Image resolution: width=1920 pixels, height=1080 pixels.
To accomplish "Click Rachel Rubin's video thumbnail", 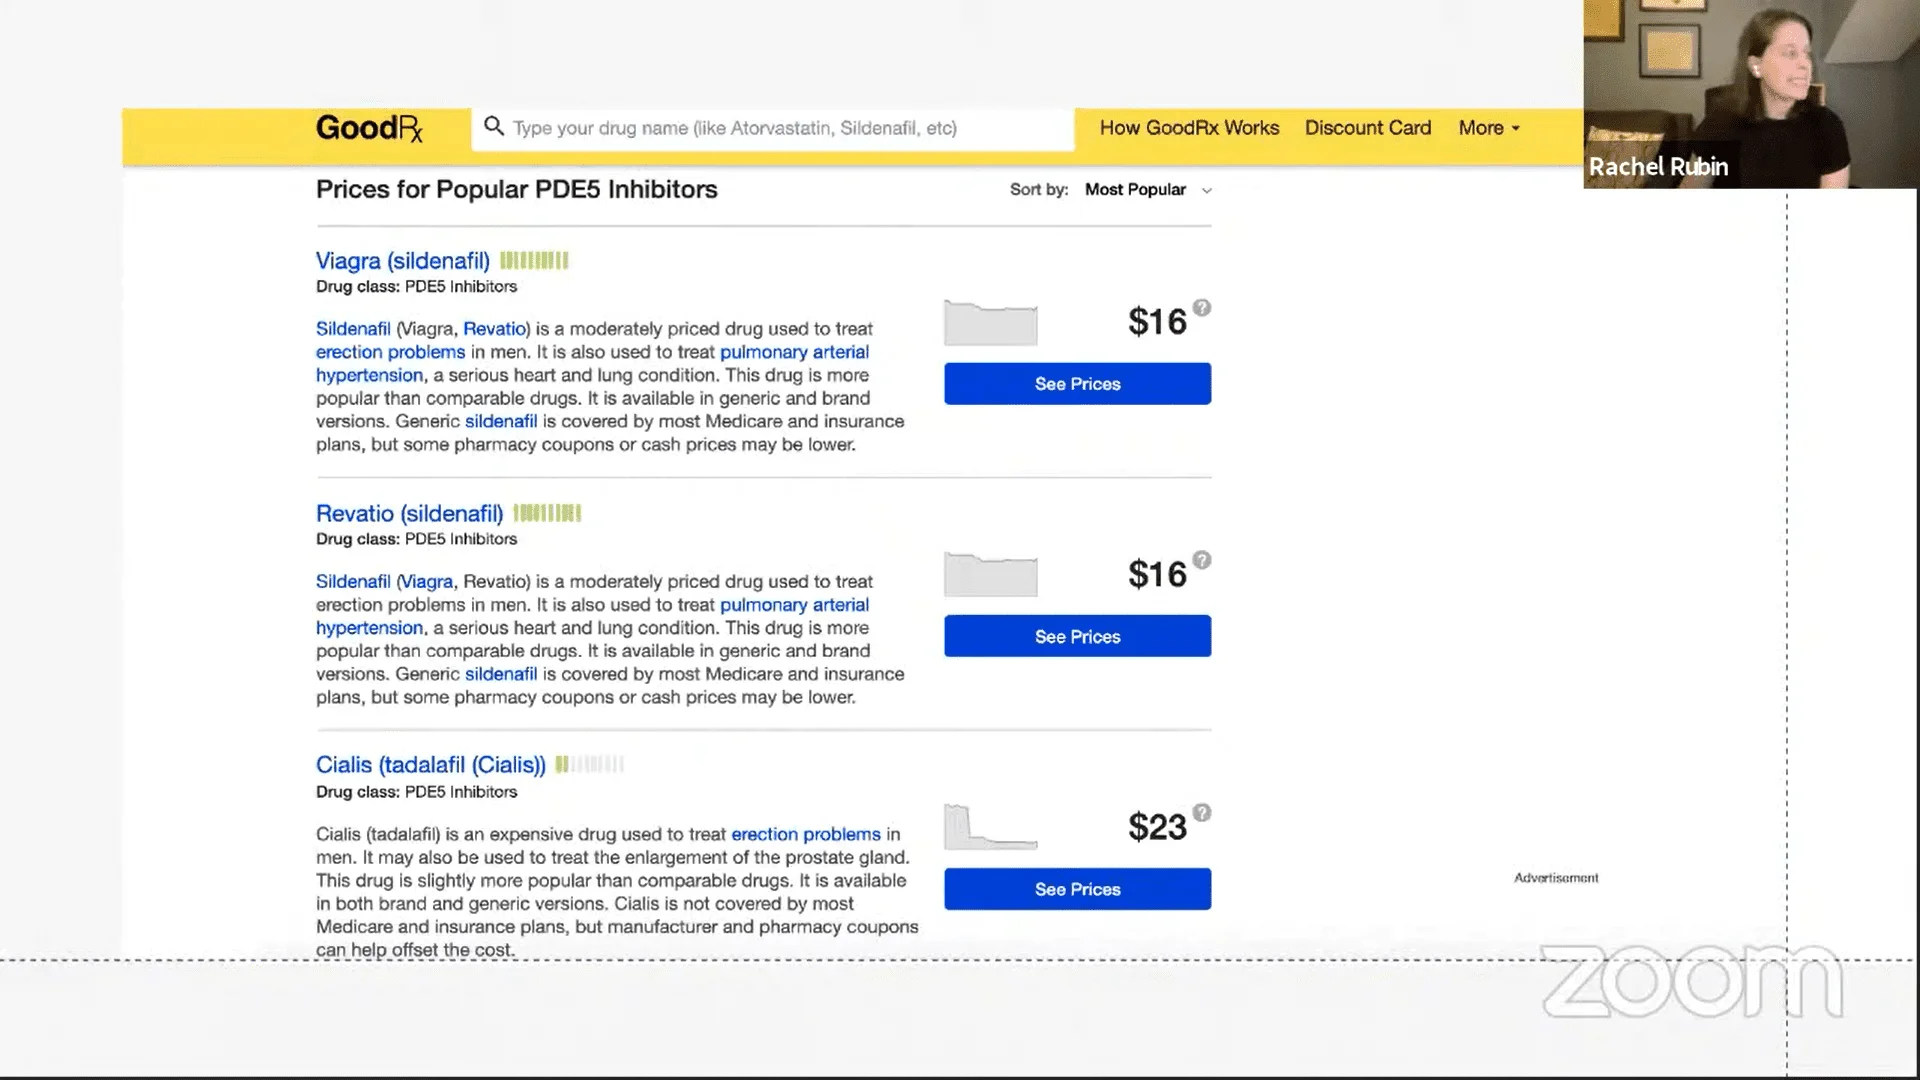I will click(1751, 94).
